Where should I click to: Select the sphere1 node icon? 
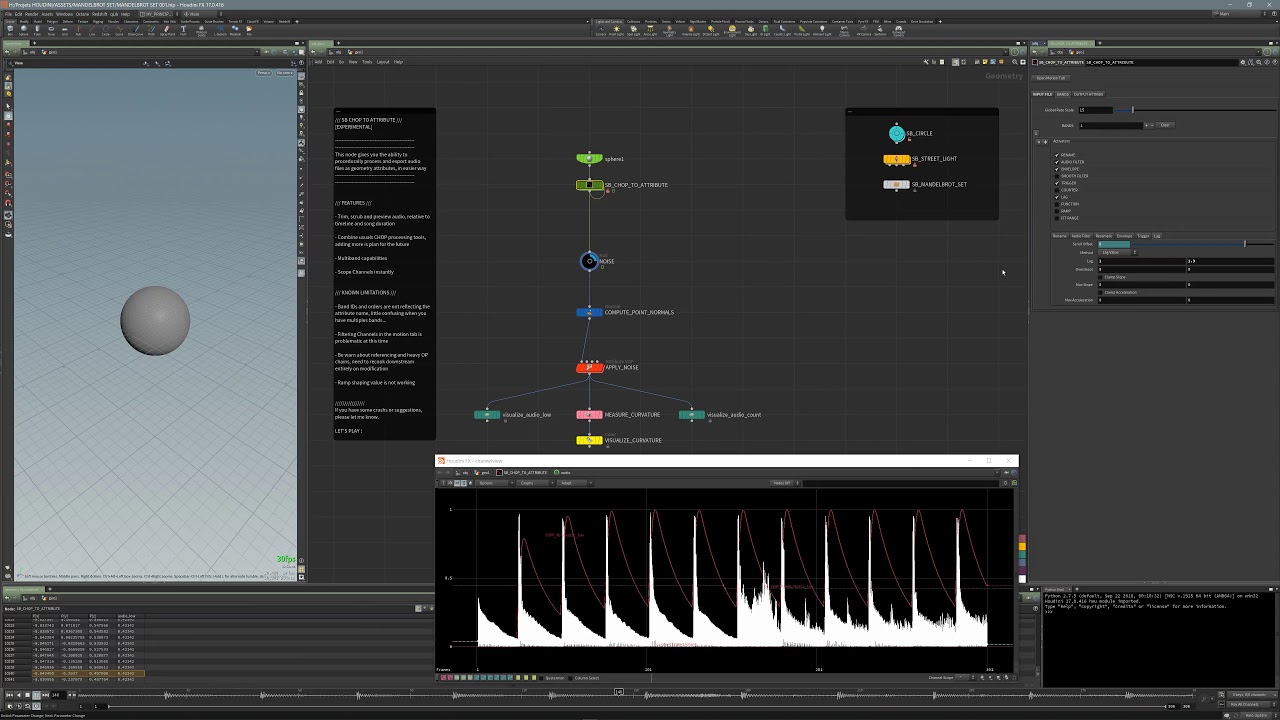click(589, 159)
